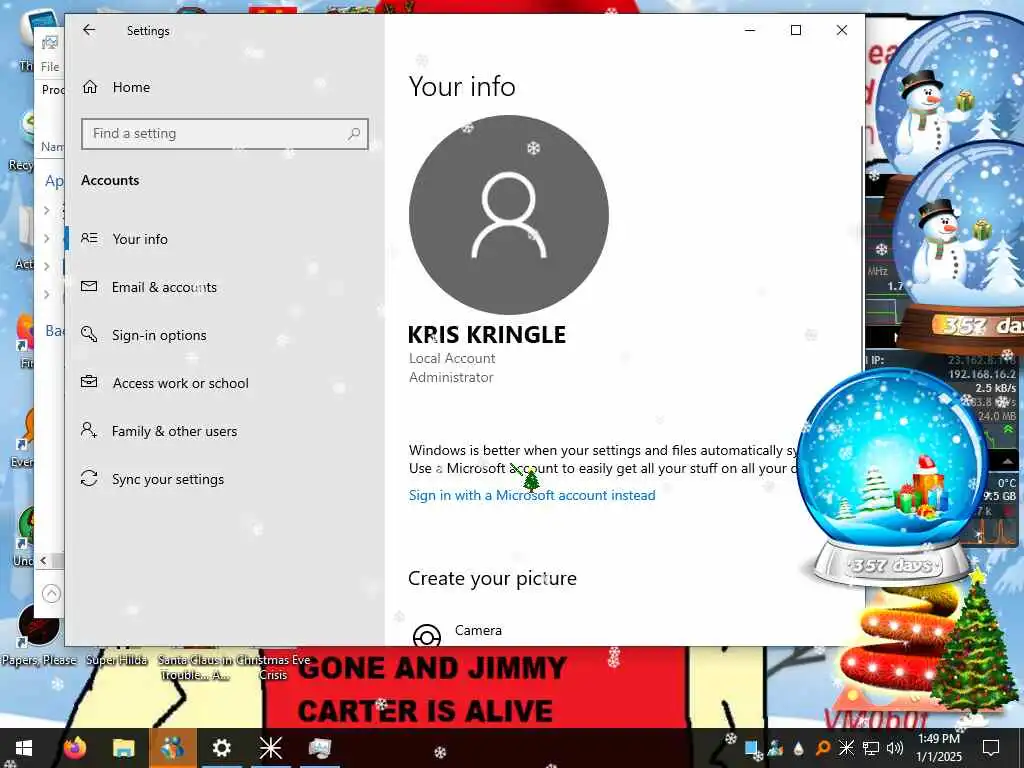This screenshot has width=1024, height=768.
Task: Click the Camera icon under Create your picture
Action: click(427, 635)
